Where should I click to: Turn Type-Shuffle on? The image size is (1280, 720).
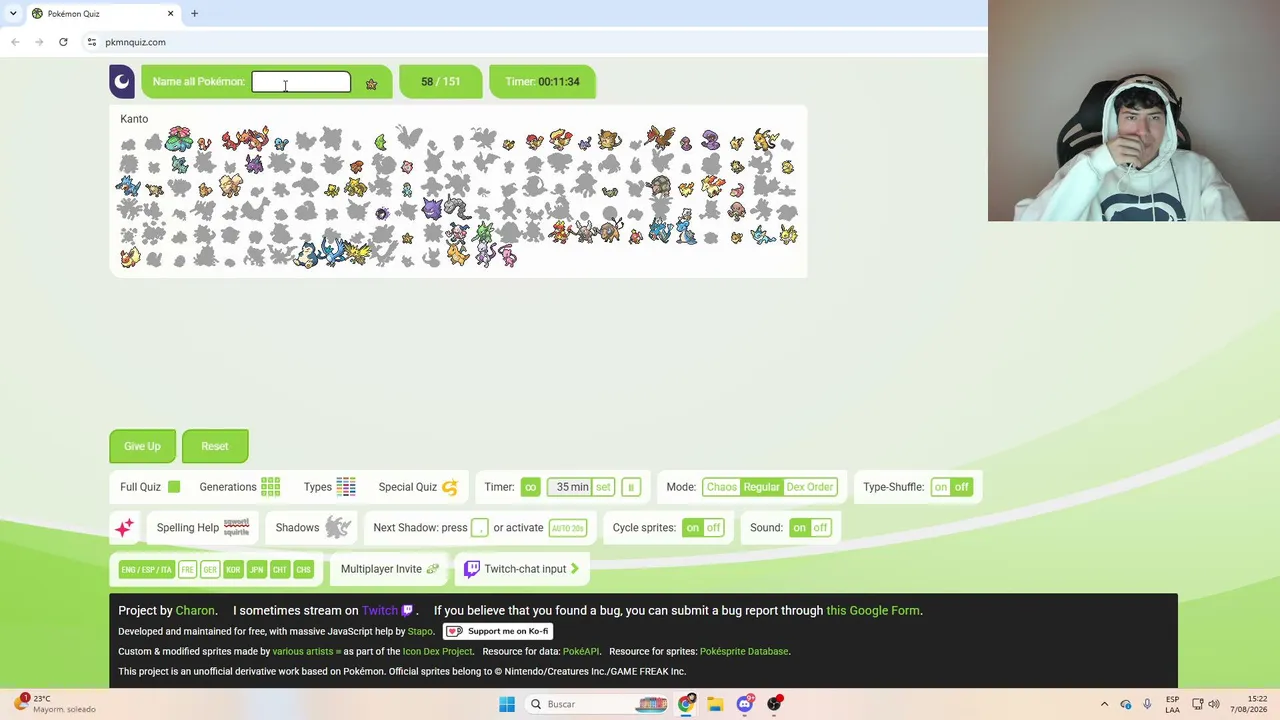click(x=940, y=487)
